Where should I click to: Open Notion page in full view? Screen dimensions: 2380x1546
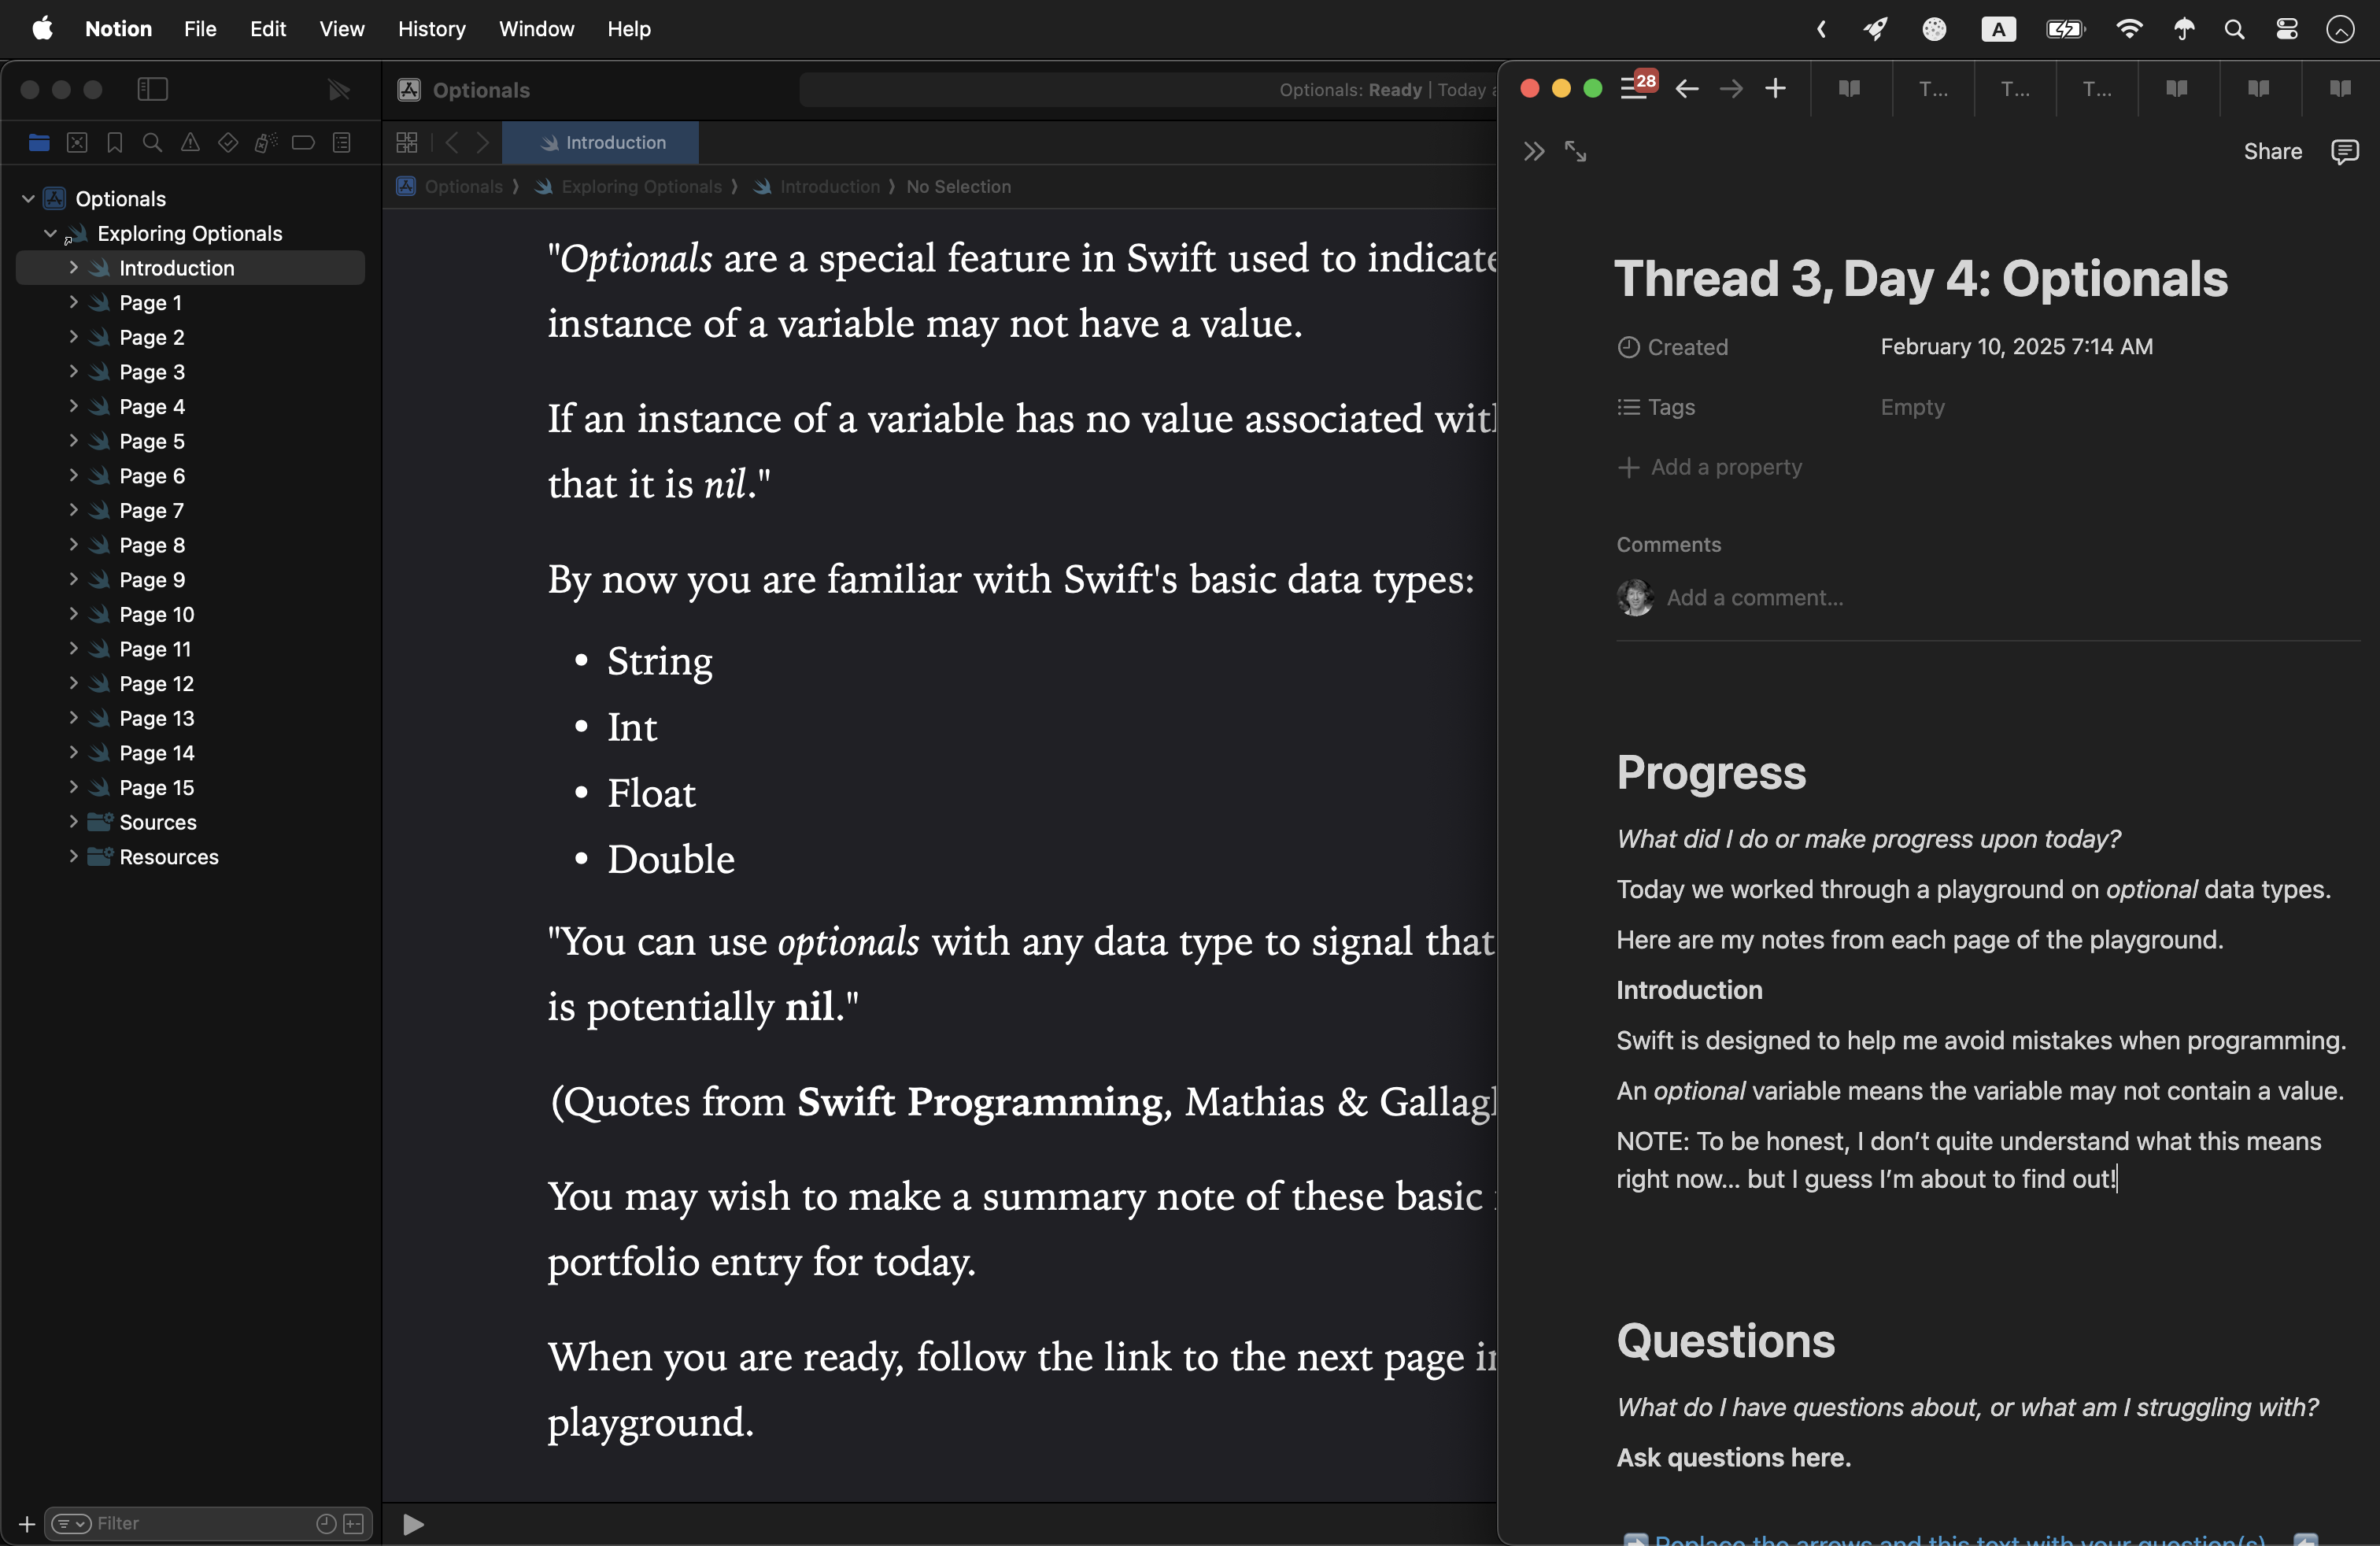click(1576, 152)
